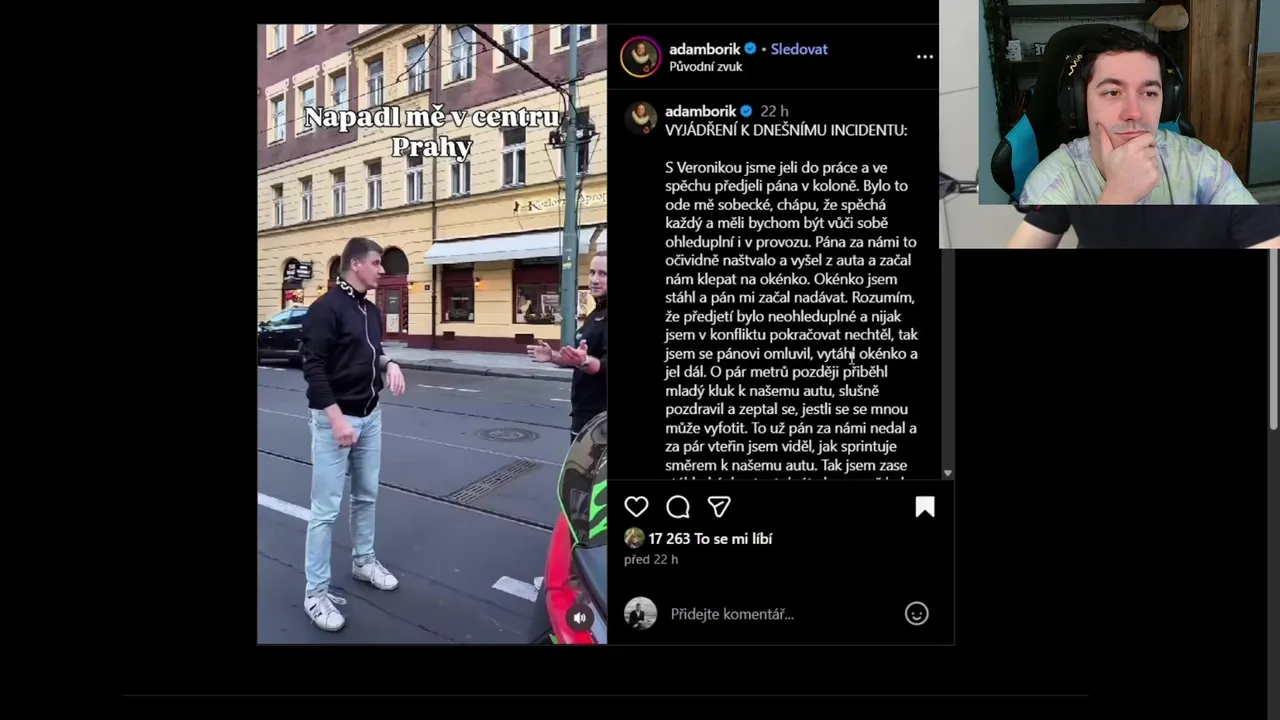Click the caption scroll down arrow
Viewport: 1280px width, 720px height.
click(948, 474)
